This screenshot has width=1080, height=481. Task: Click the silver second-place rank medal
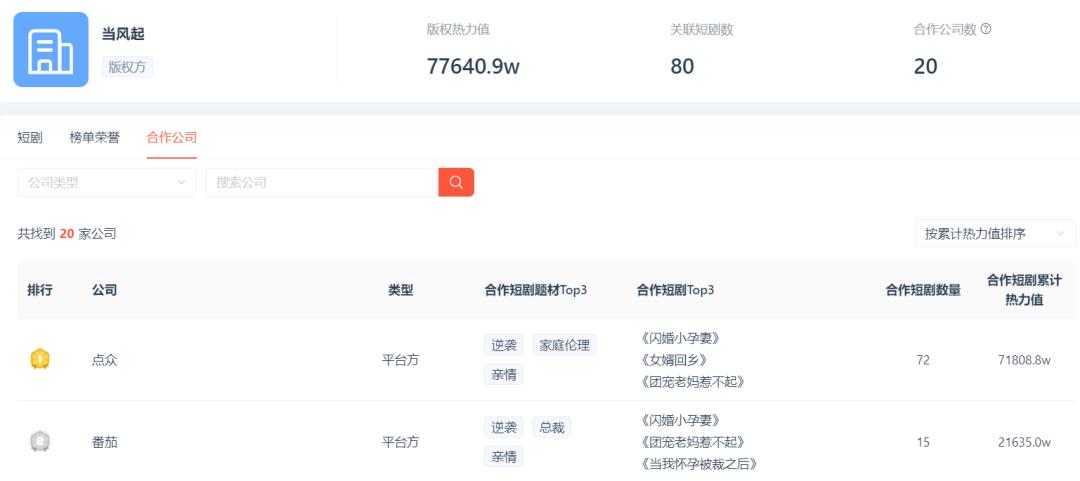(40, 441)
